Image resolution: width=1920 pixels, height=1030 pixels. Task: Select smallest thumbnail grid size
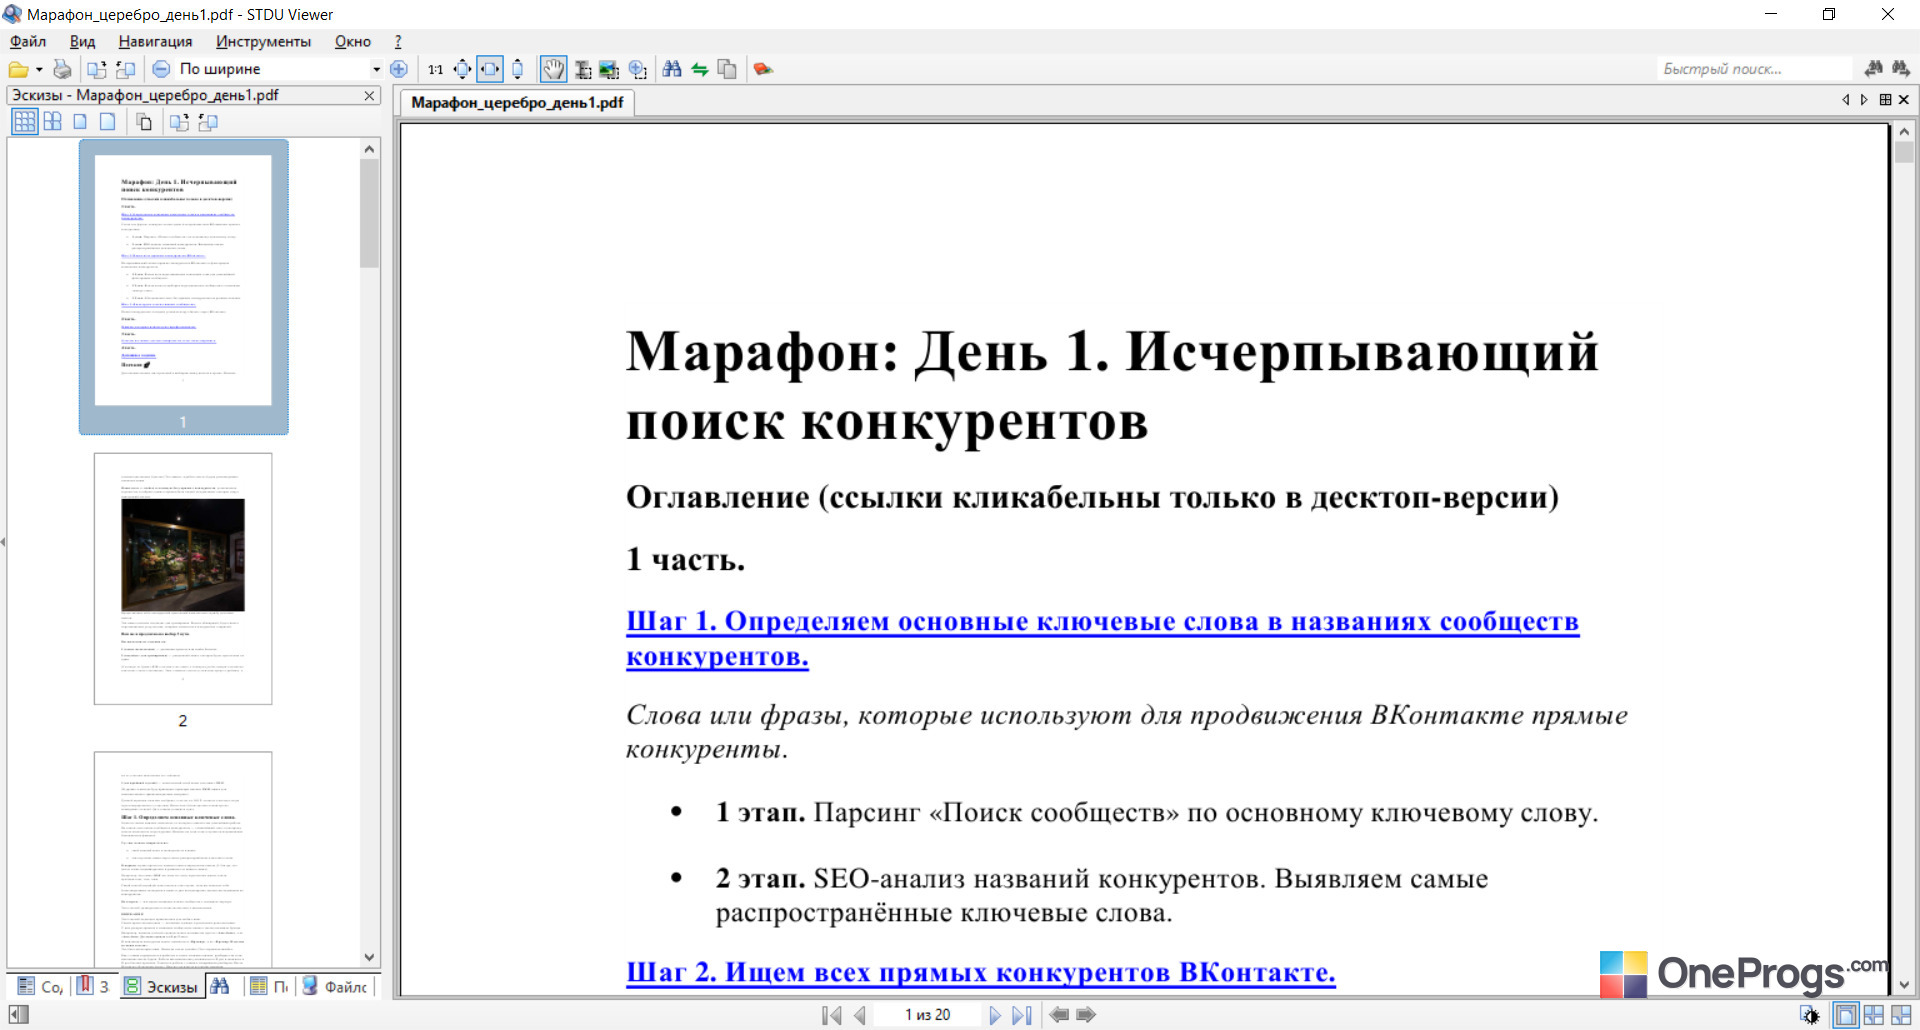[25, 122]
